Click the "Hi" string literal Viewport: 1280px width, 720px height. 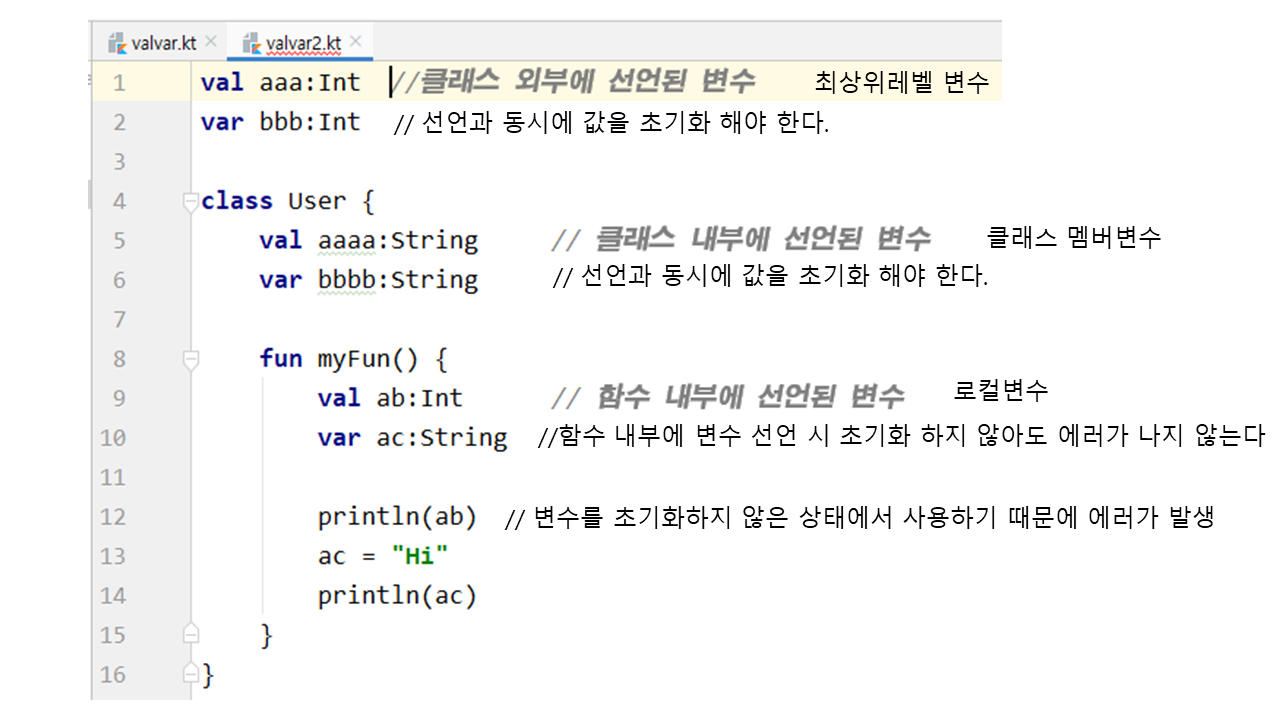[420, 556]
